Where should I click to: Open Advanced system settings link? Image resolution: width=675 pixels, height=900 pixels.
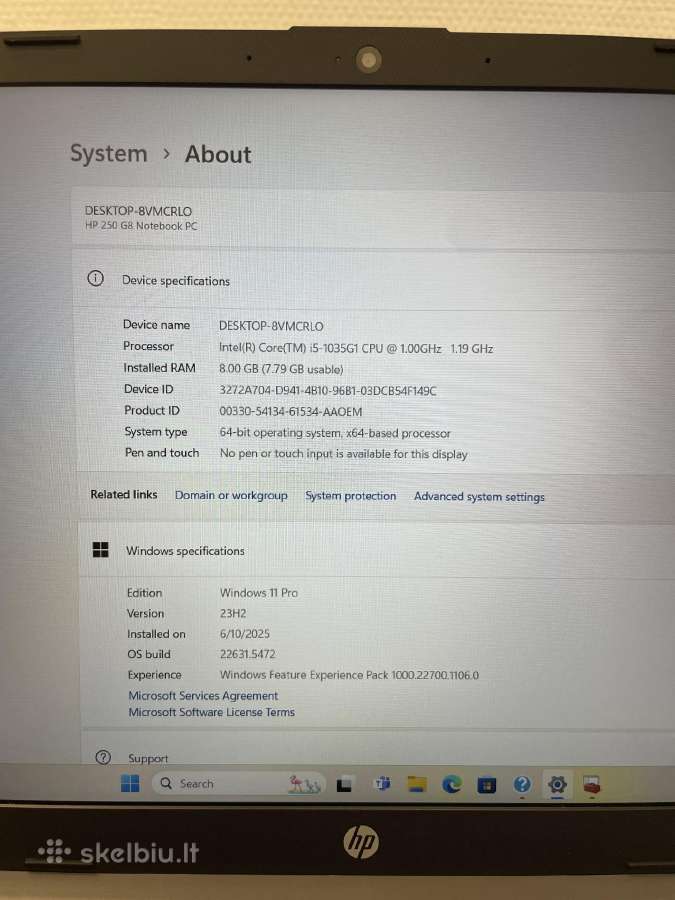click(x=479, y=497)
